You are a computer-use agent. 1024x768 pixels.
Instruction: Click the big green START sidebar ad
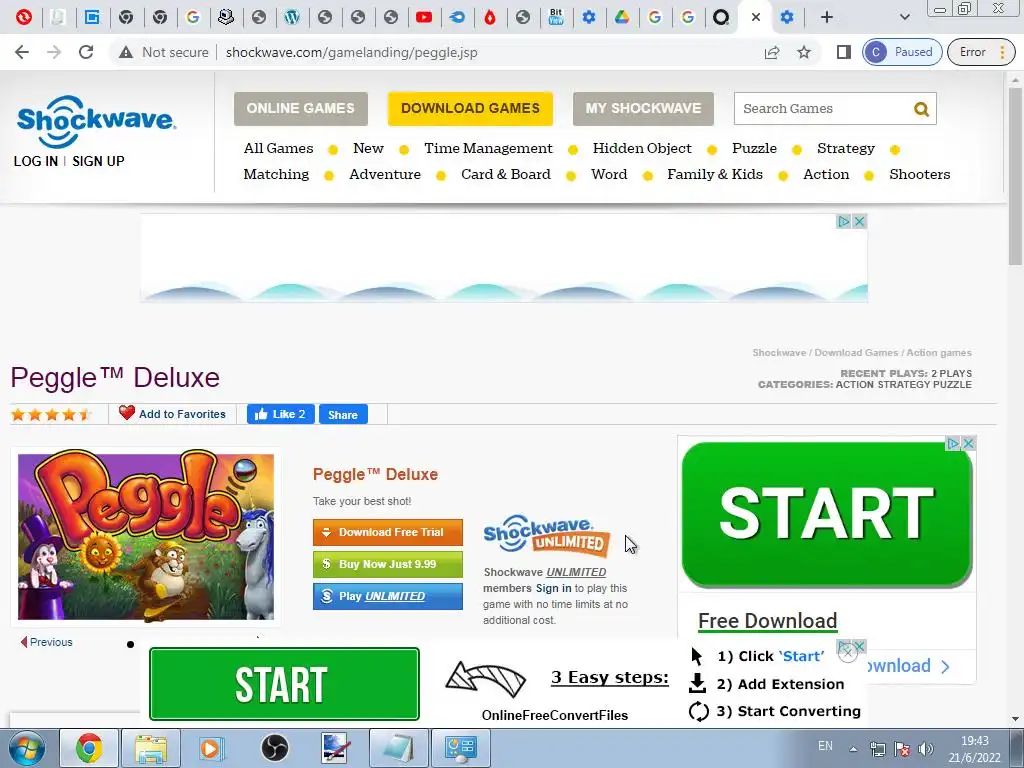(827, 515)
